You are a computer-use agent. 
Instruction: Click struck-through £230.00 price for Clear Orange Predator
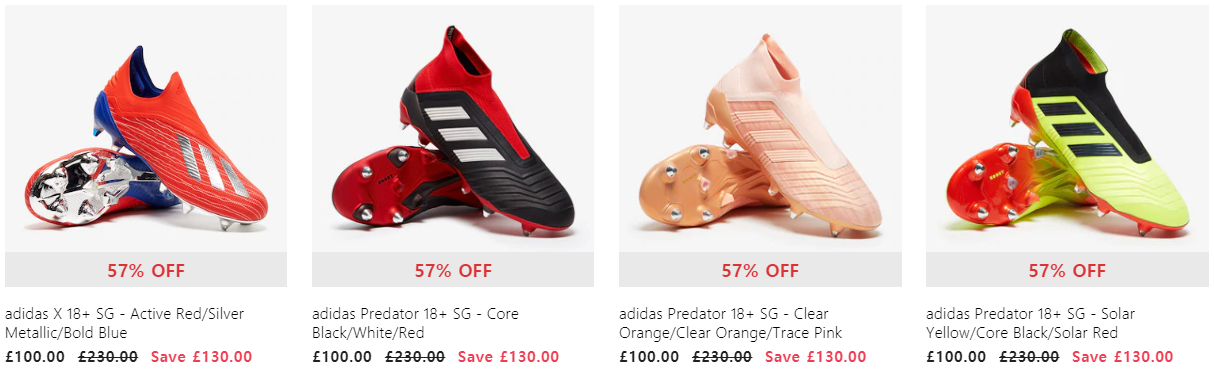tap(722, 356)
